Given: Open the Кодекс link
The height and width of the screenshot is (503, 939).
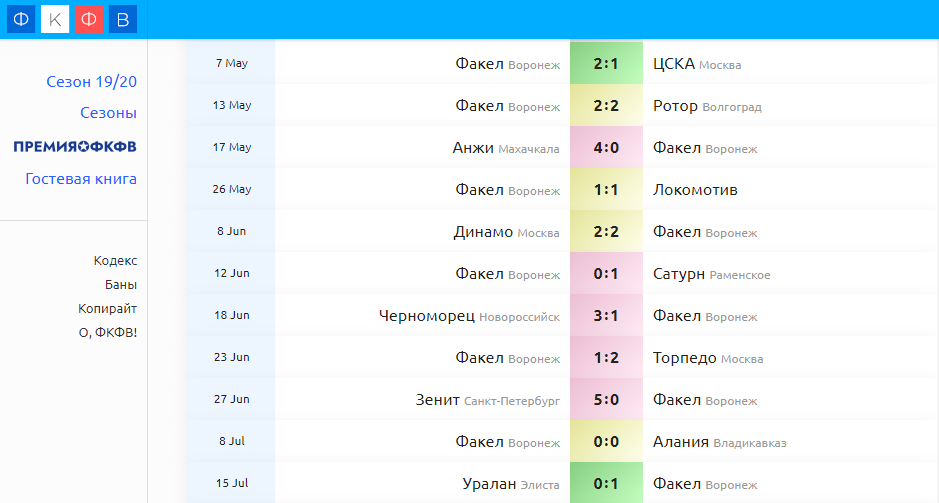Looking at the screenshot, I should coord(115,260).
